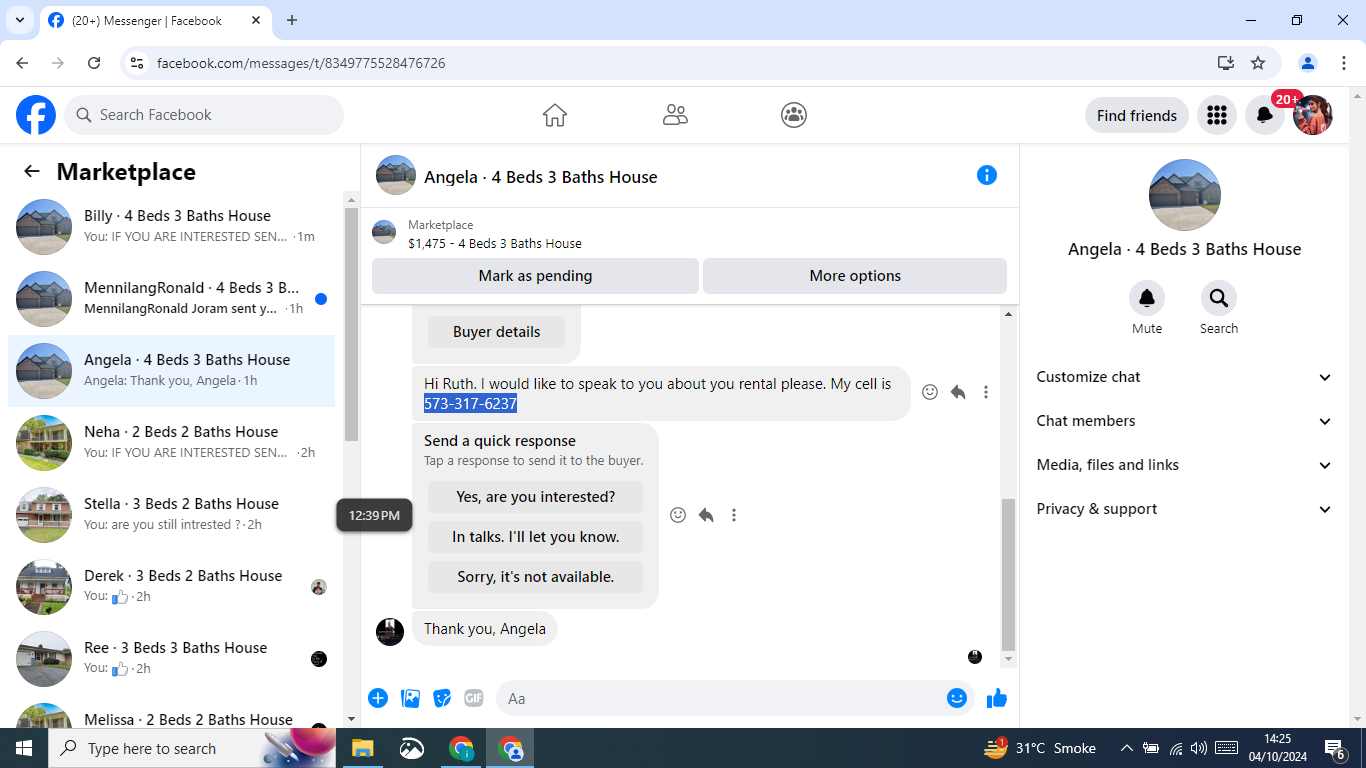
Task: Click the conversation list scrollbar thumb
Action: click(351, 324)
